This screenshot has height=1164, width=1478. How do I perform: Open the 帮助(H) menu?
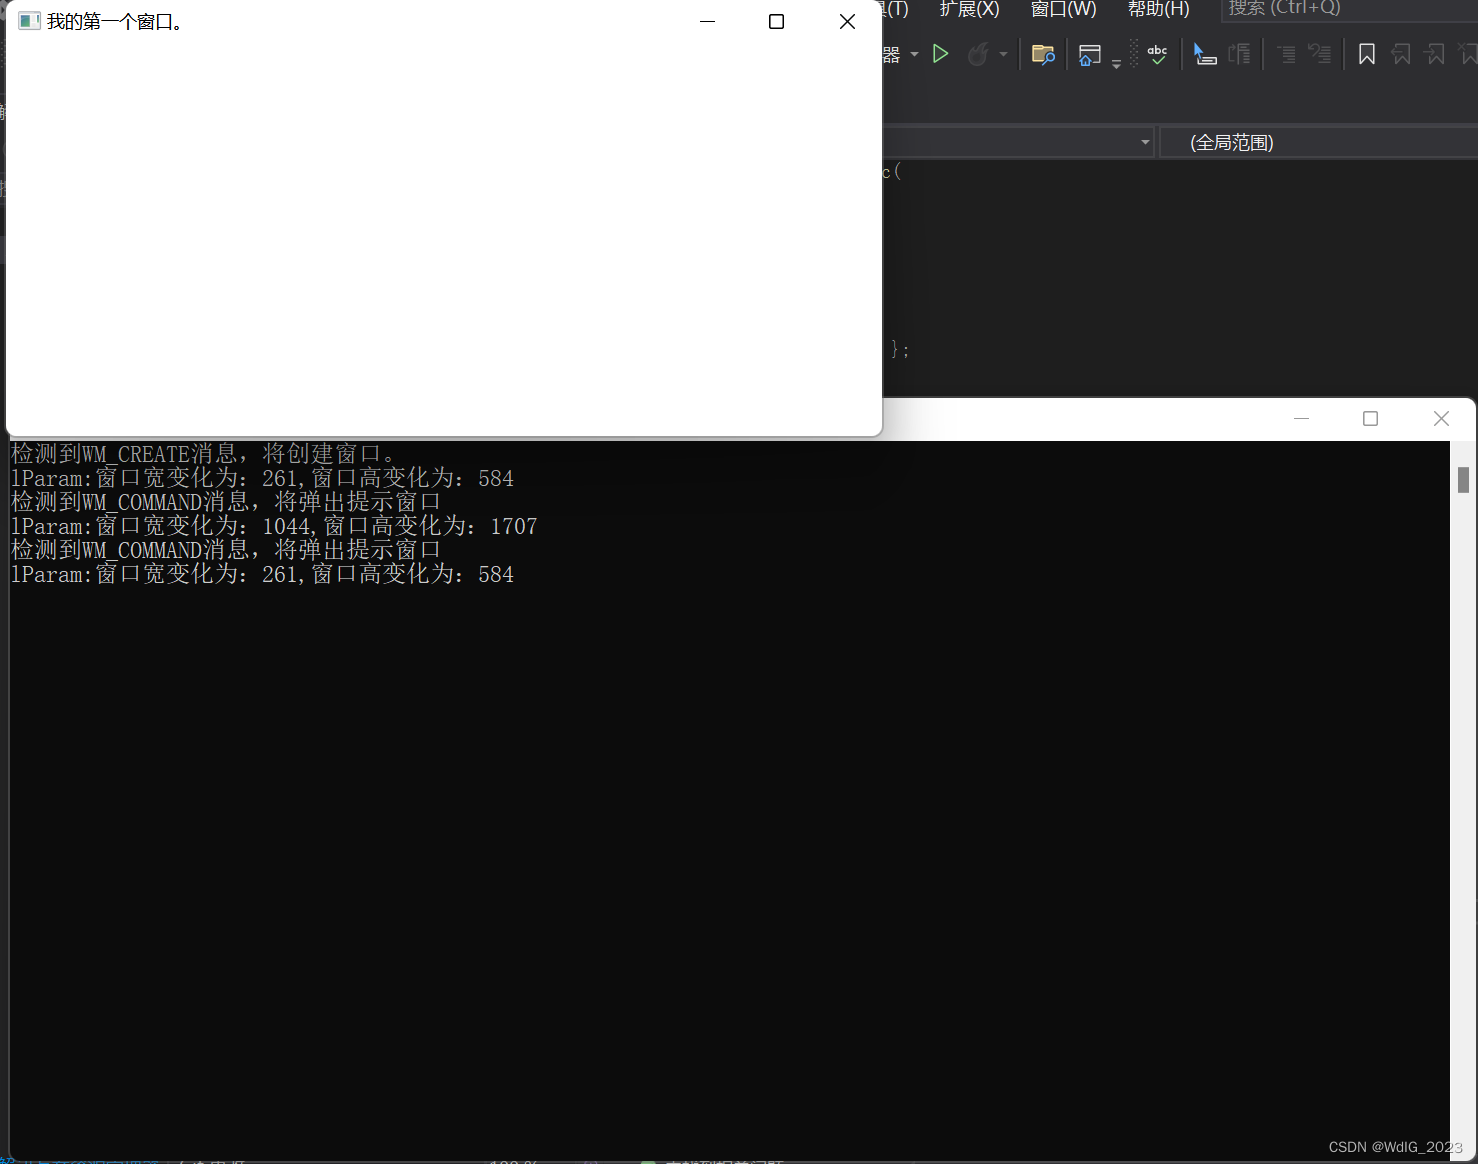(1158, 9)
